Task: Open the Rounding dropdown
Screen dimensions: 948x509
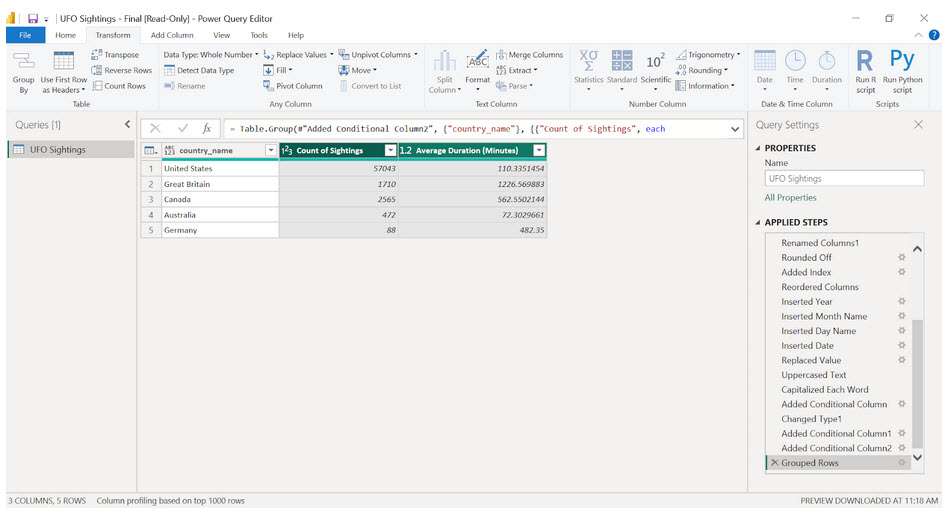Action: 726,70
